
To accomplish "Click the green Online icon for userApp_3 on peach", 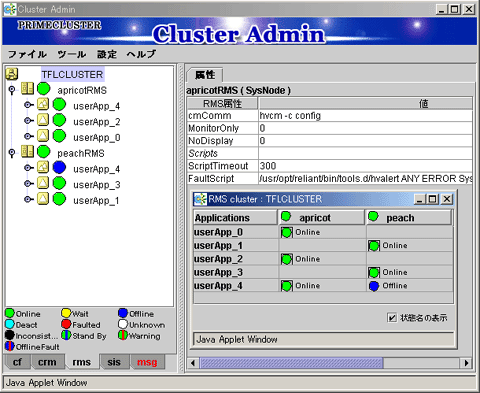I will 374,273.
